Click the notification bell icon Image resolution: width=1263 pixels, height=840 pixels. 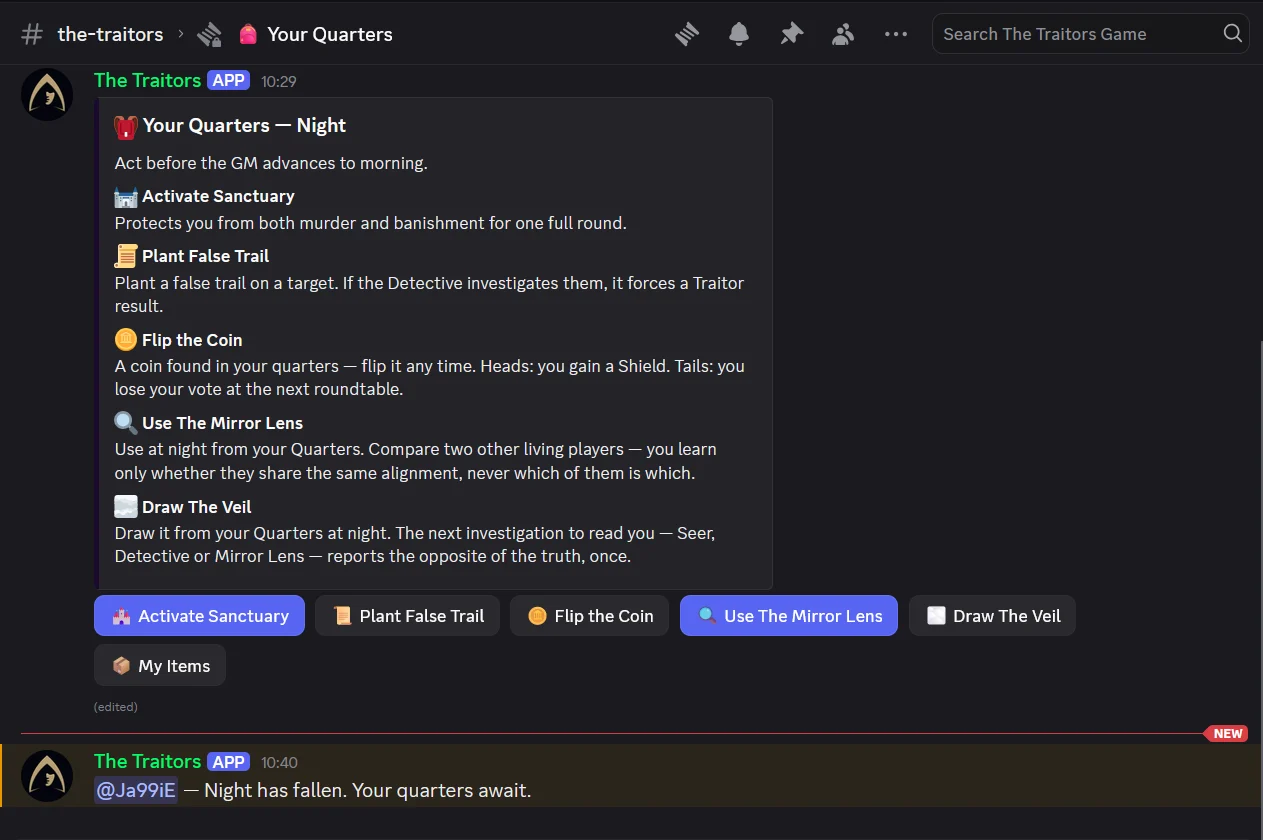click(739, 34)
